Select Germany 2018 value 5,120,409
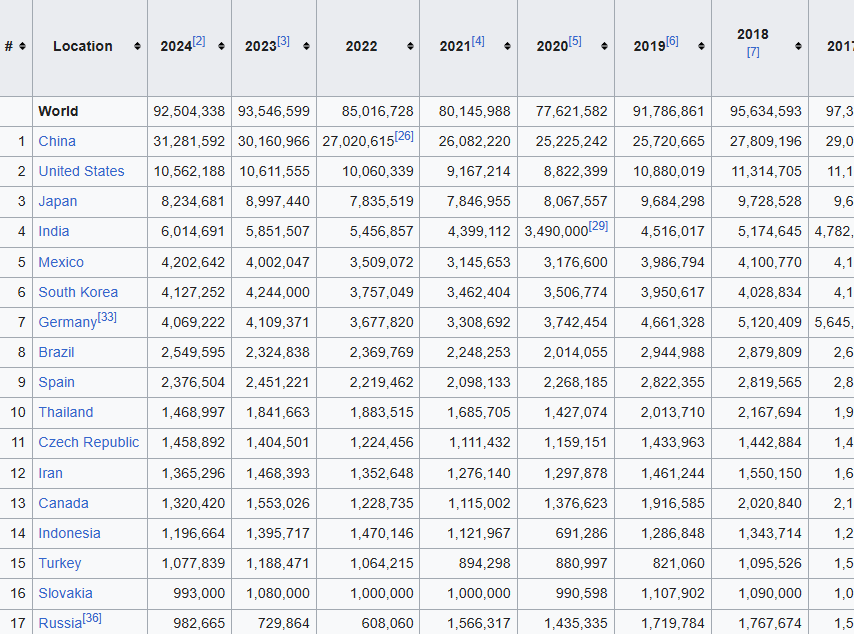The width and height of the screenshot is (854, 634). click(x=770, y=322)
